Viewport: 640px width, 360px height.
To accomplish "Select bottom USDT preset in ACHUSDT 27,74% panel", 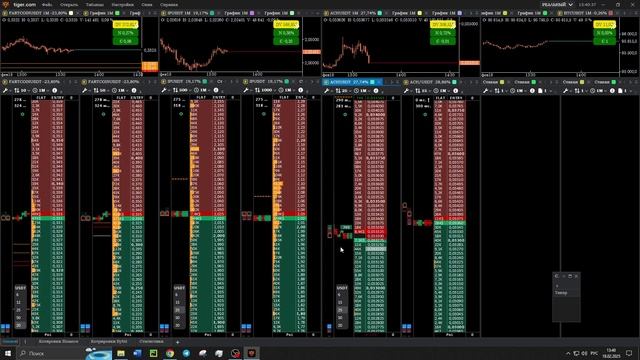I will pyautogui.click(x=341, y=325).
